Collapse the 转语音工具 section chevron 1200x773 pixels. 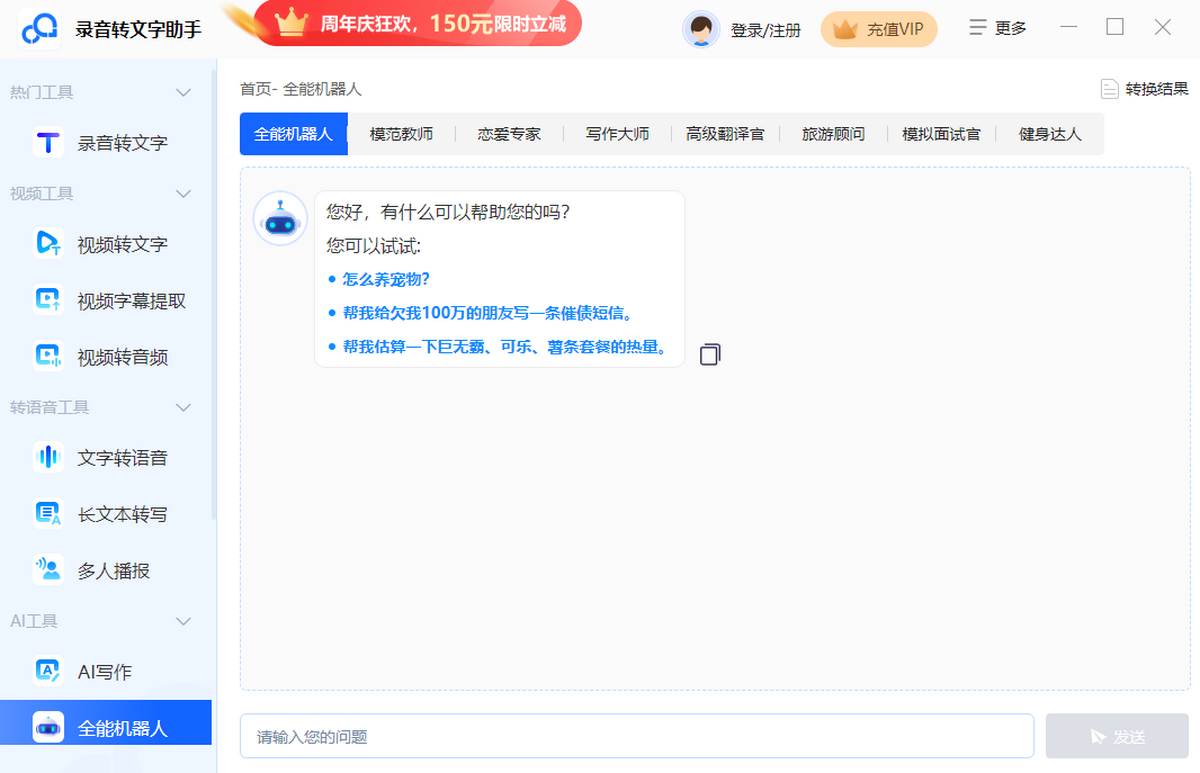184,407
